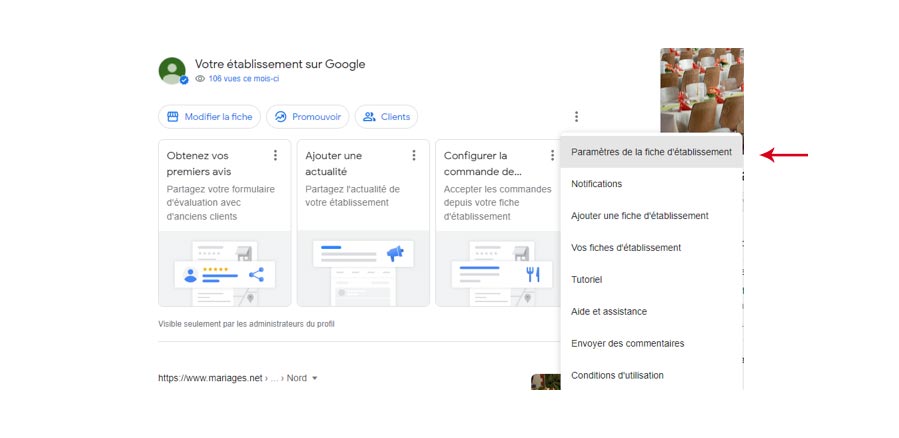Screen dimensions: 899x438
Task: Open the "Clients" button
Action: 386,117
